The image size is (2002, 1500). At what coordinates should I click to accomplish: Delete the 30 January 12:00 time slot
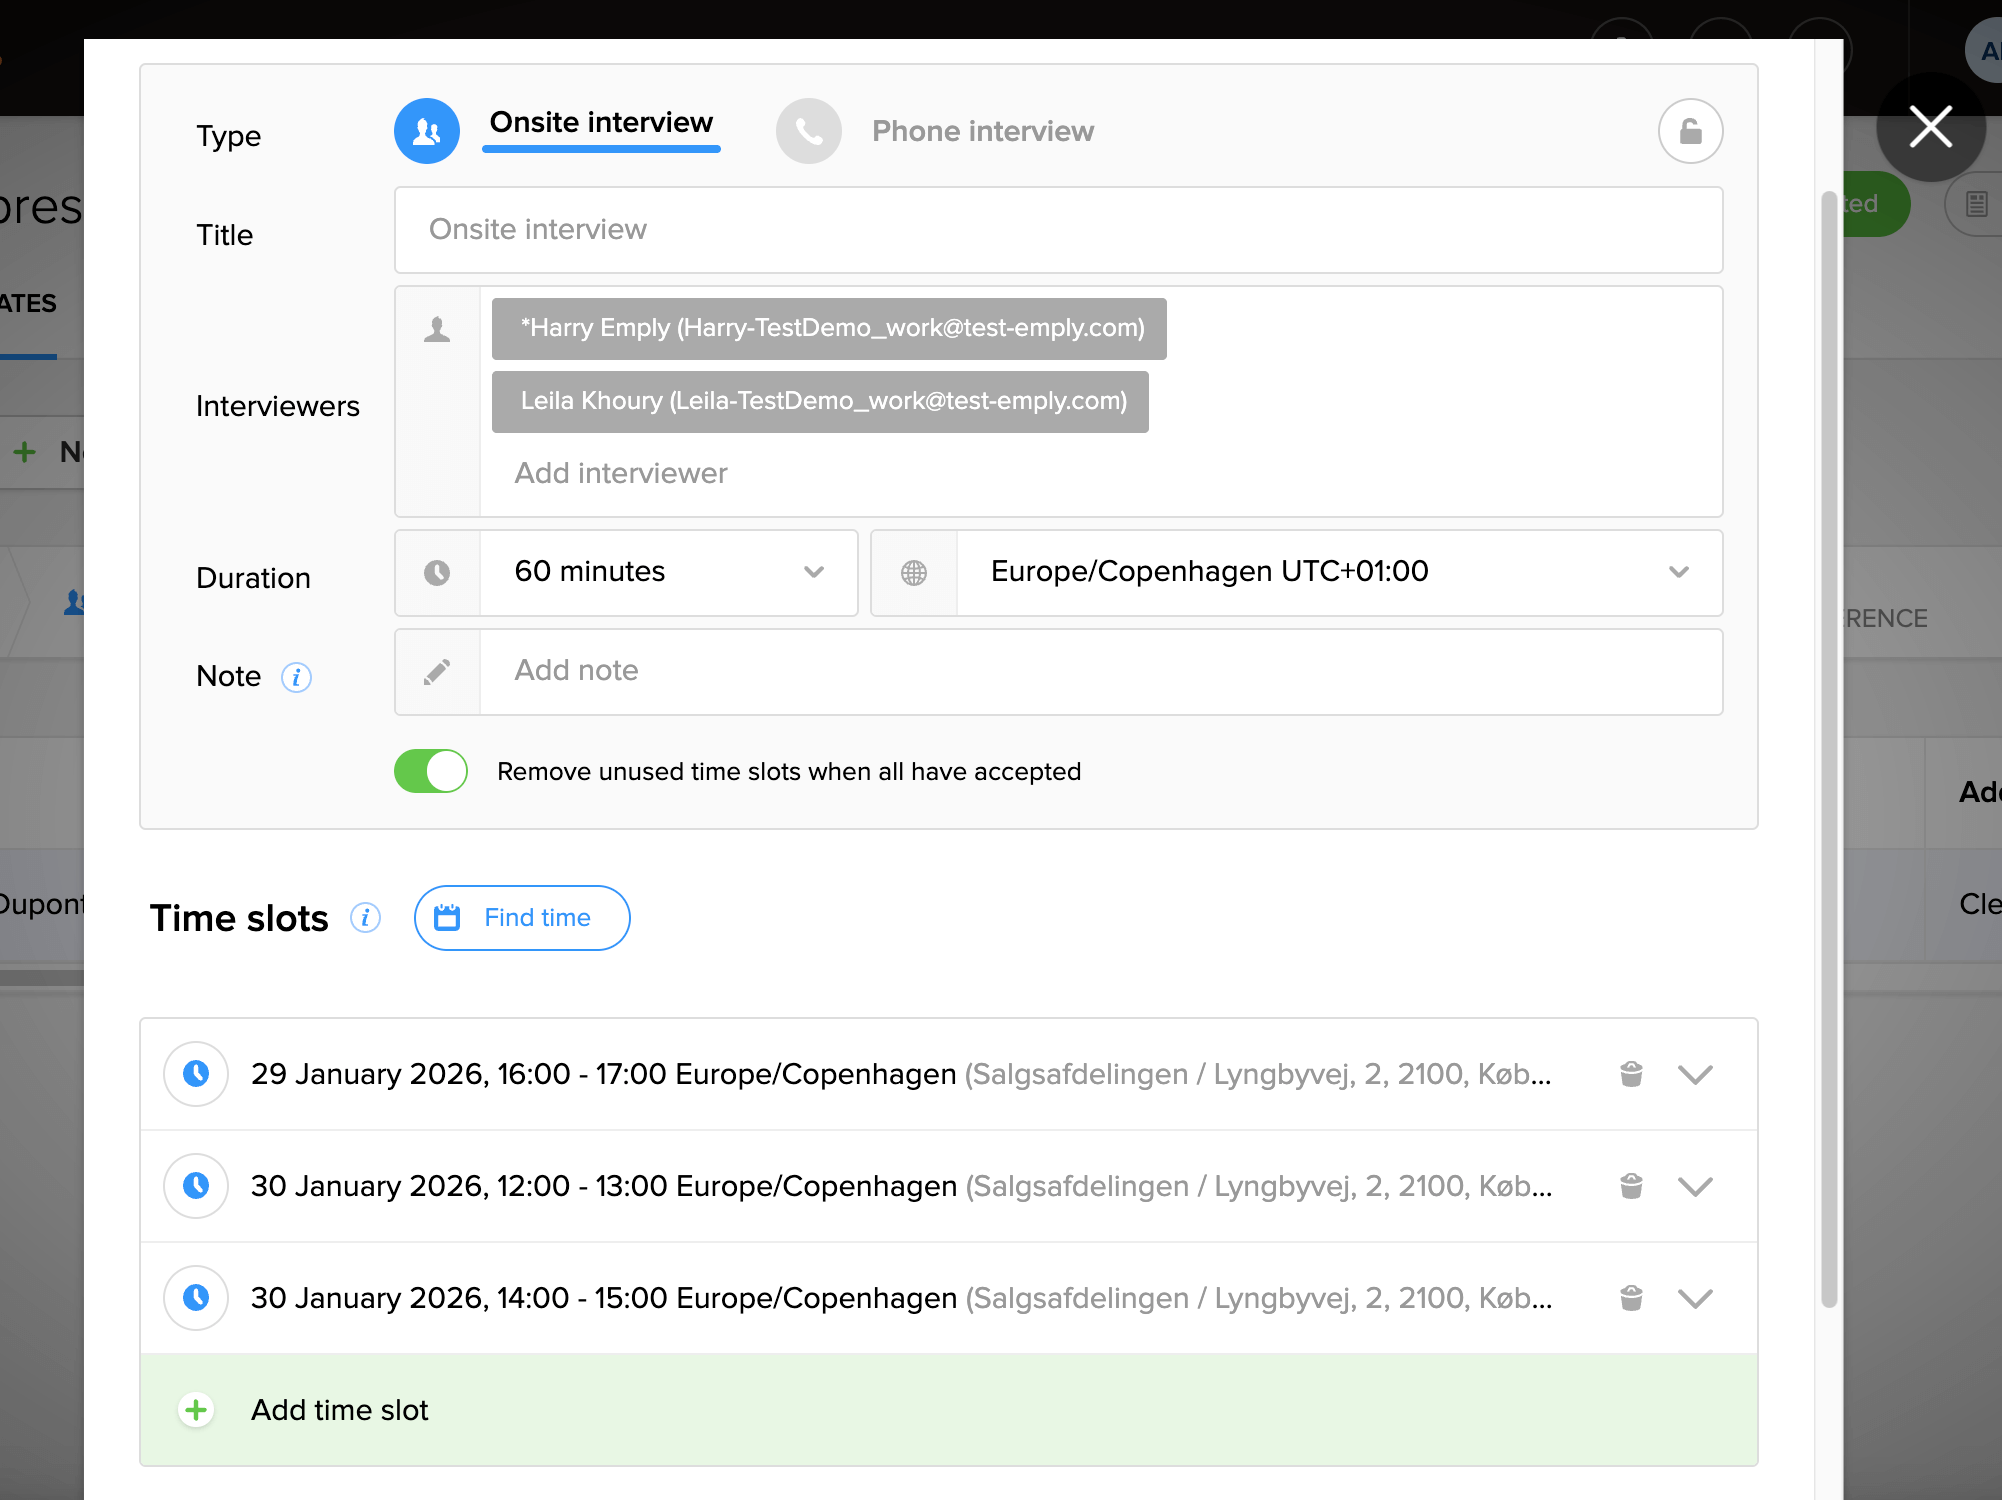(1631, 1186)
